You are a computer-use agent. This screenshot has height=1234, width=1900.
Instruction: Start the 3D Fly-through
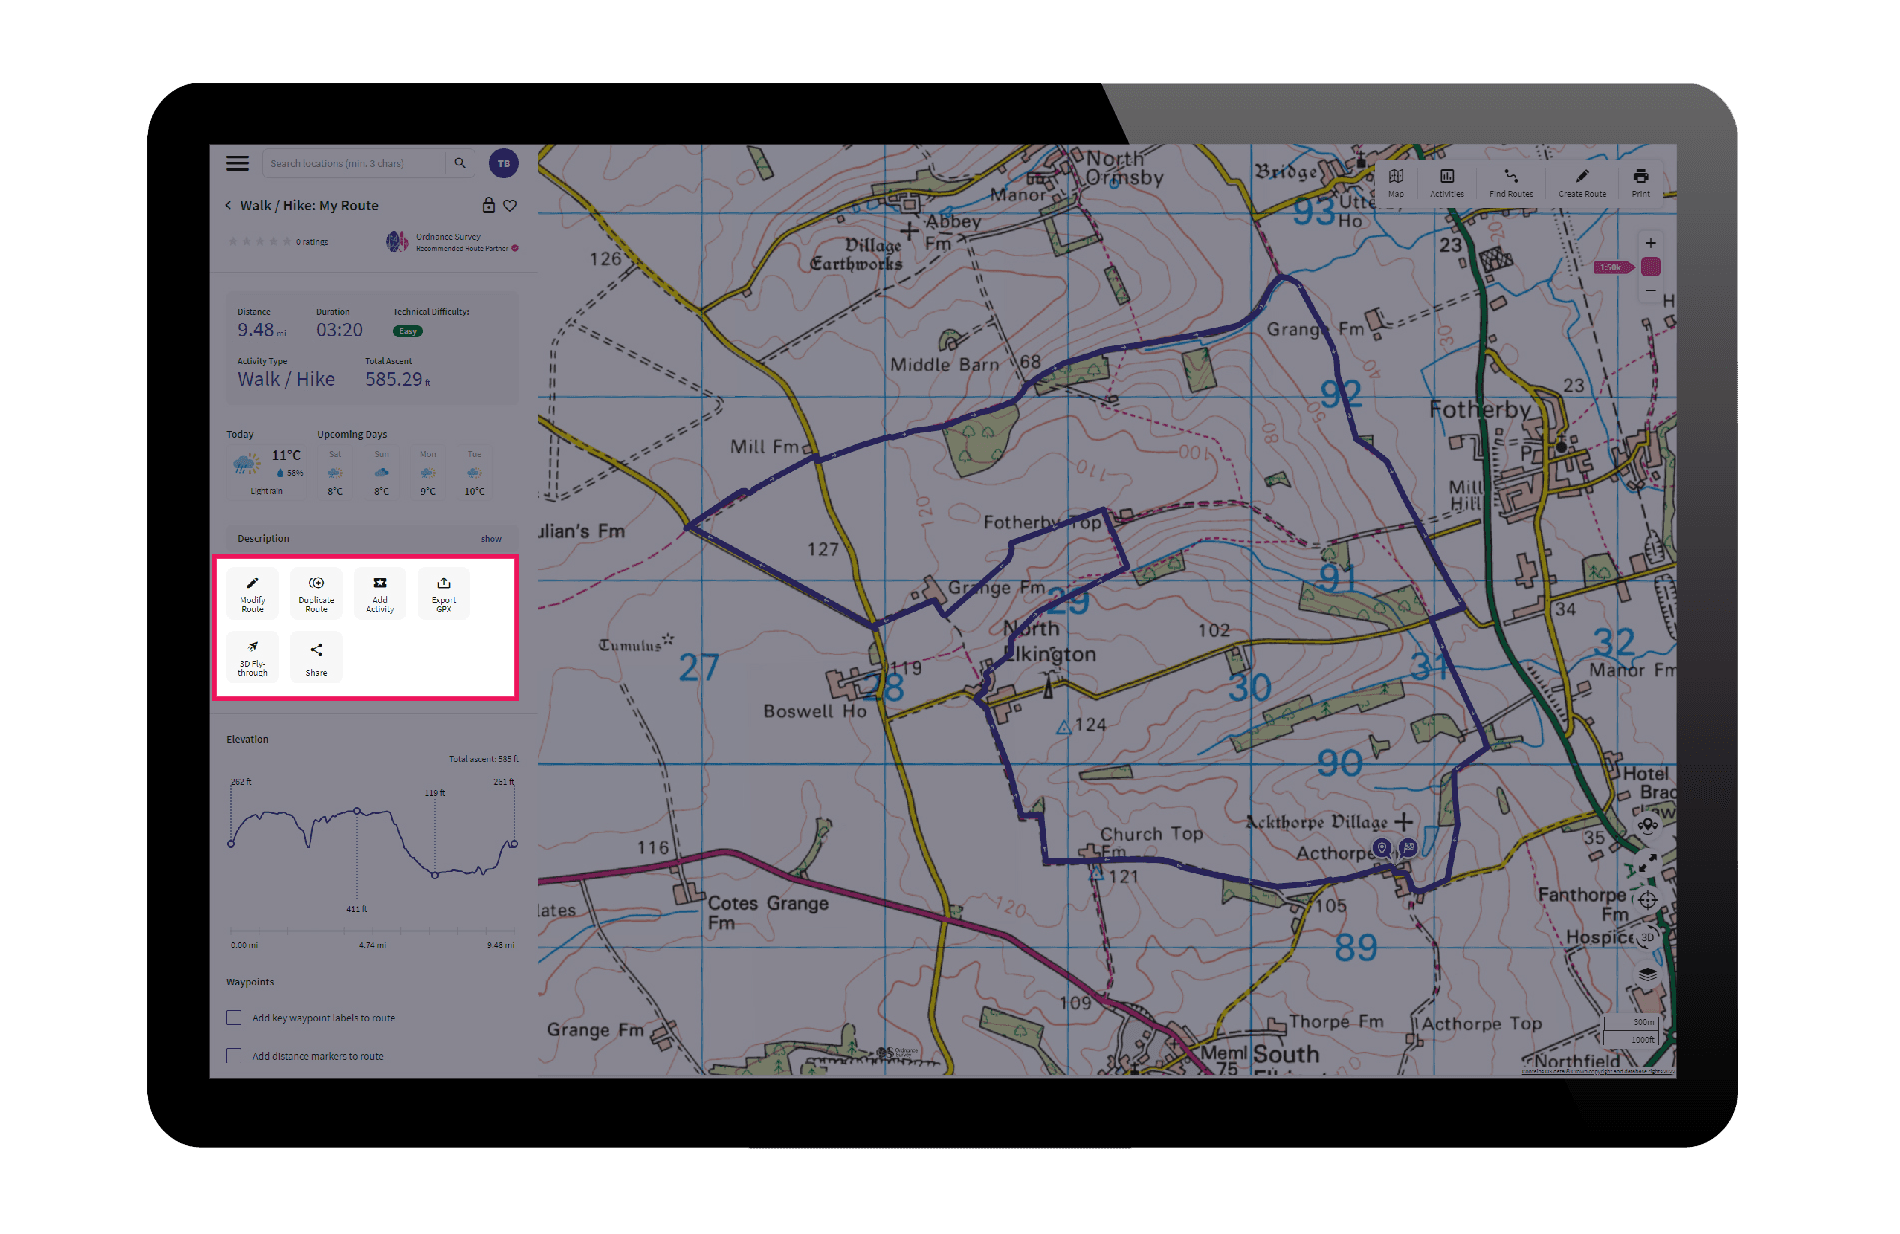pos(251,657)
